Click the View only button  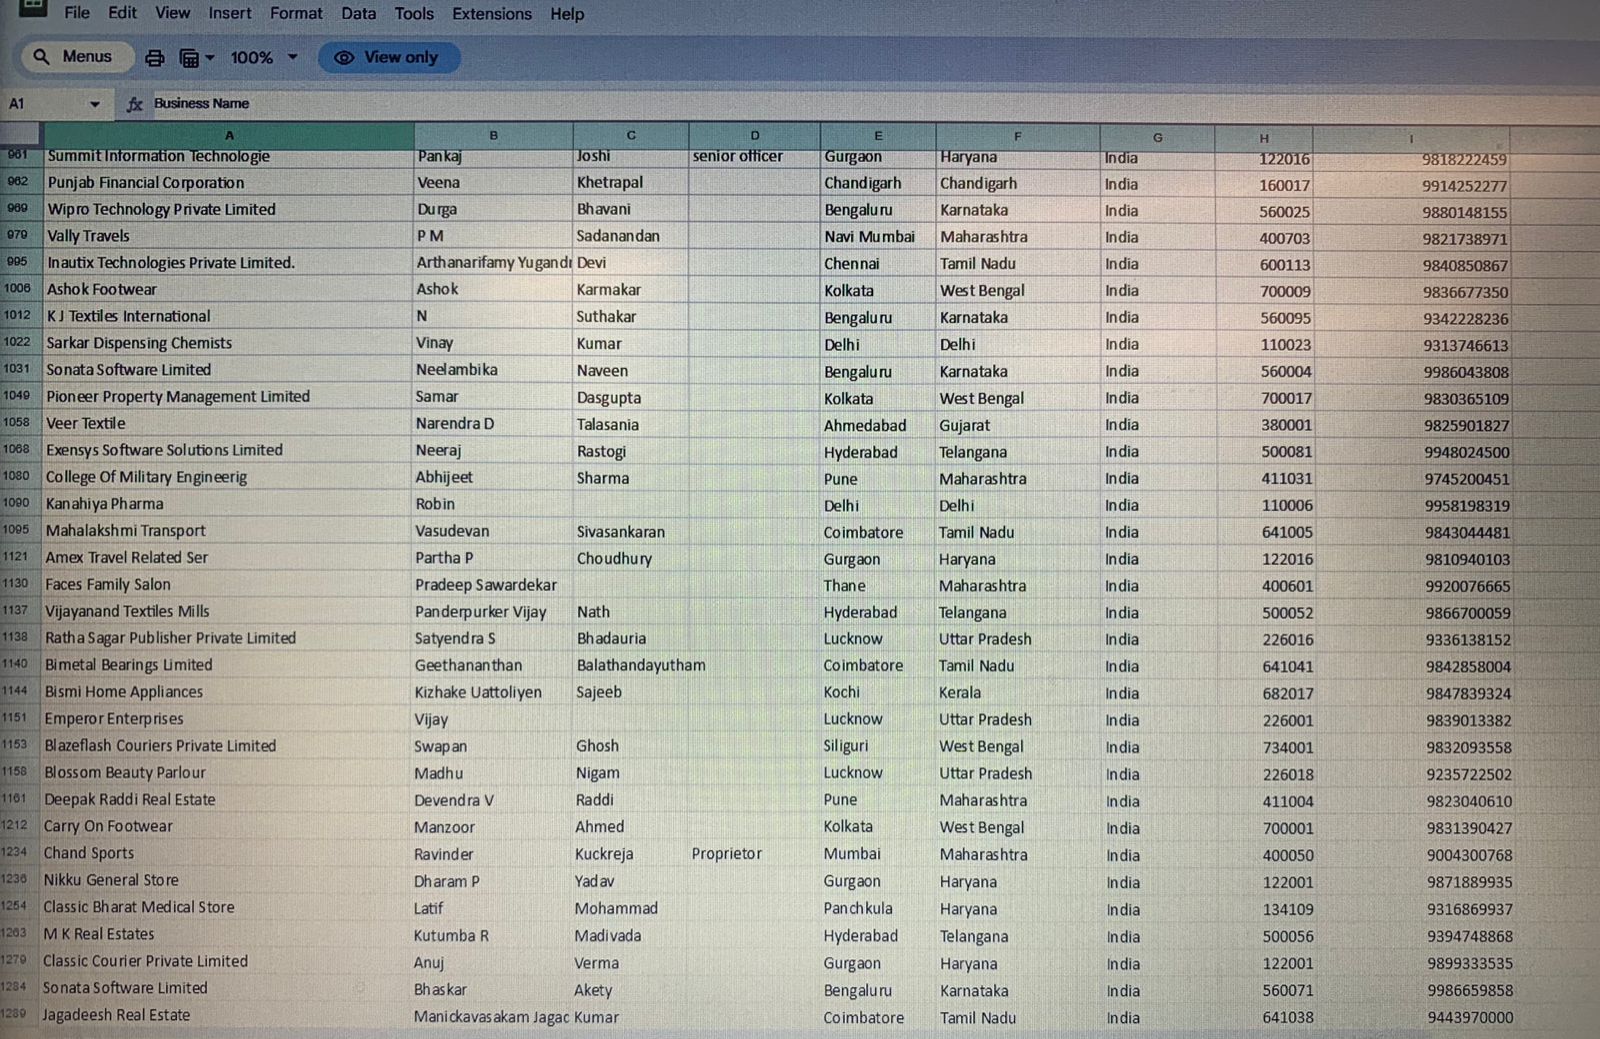(389, 58)
